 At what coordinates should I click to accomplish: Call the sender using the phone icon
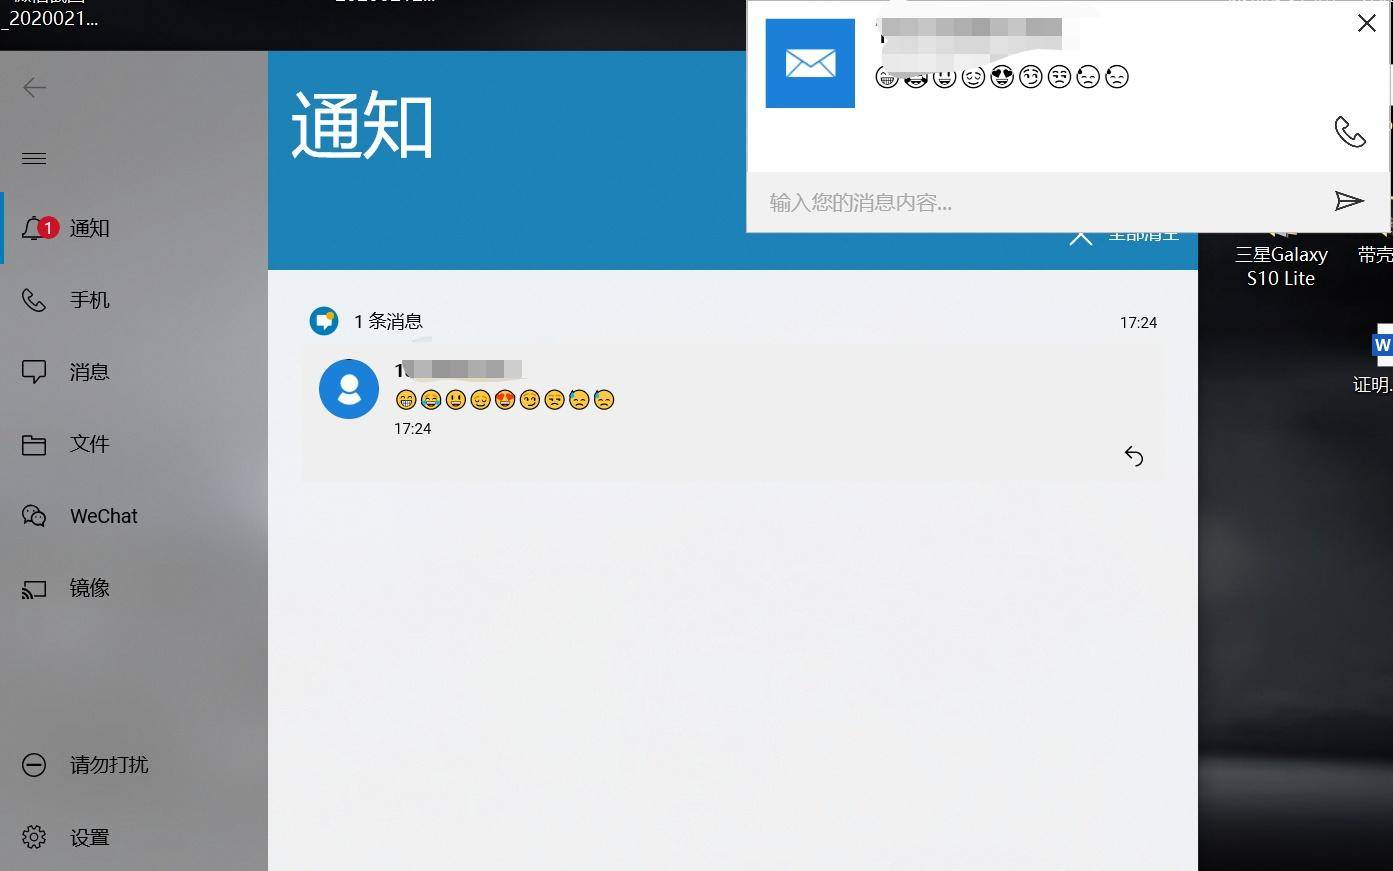tap(1350, 130)
